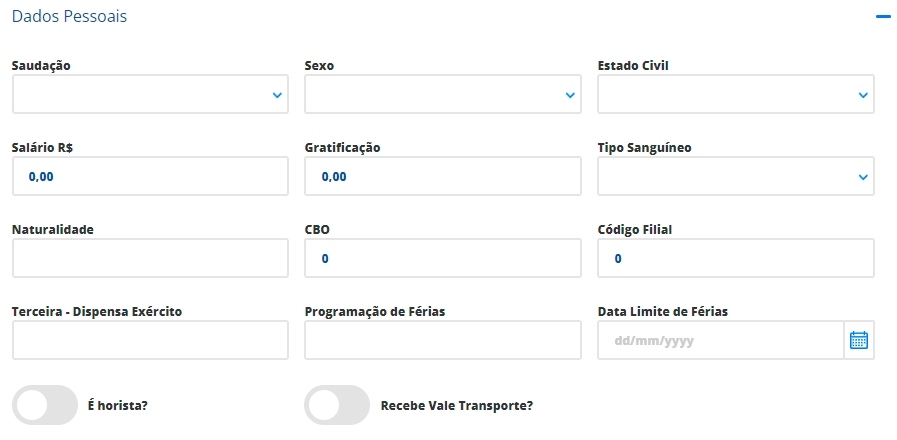Turn on Recebe Vale Transporte switch

(x=338, y=405)
